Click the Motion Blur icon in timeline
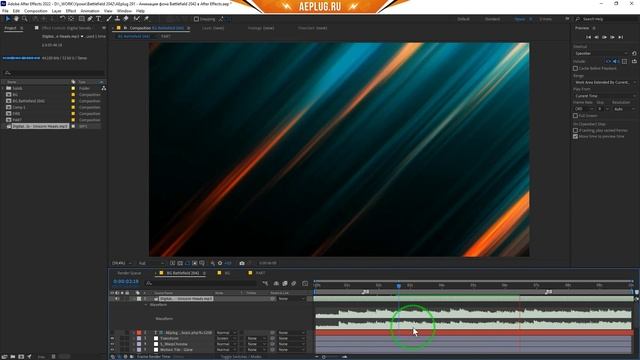 [293, 283]
